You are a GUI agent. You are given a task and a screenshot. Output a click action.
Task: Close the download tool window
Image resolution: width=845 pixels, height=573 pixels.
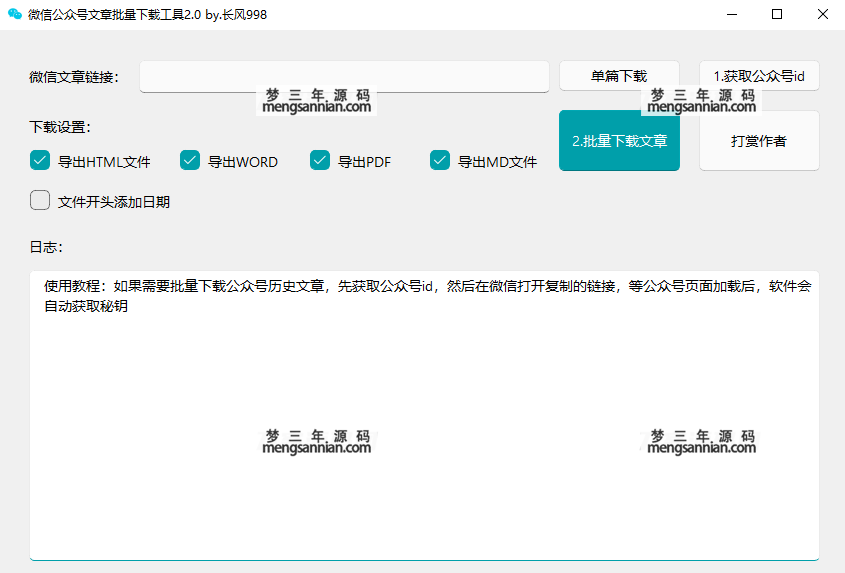point(822,15)
